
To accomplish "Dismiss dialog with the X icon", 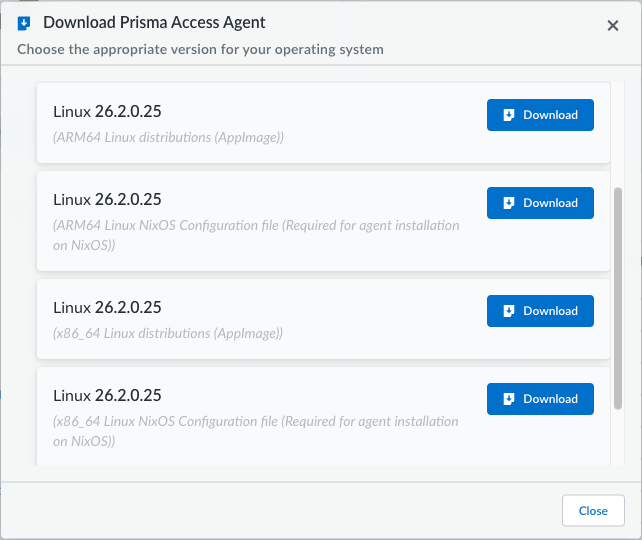I will tap(613, 26).
